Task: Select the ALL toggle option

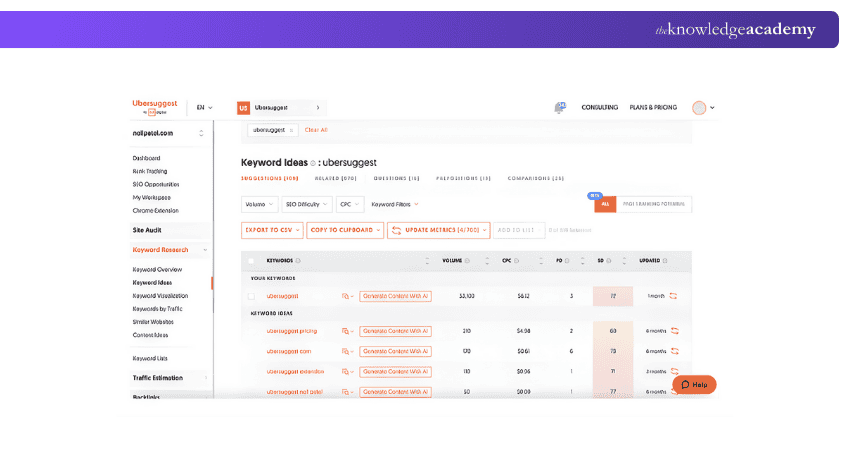Action: [605, 204]
